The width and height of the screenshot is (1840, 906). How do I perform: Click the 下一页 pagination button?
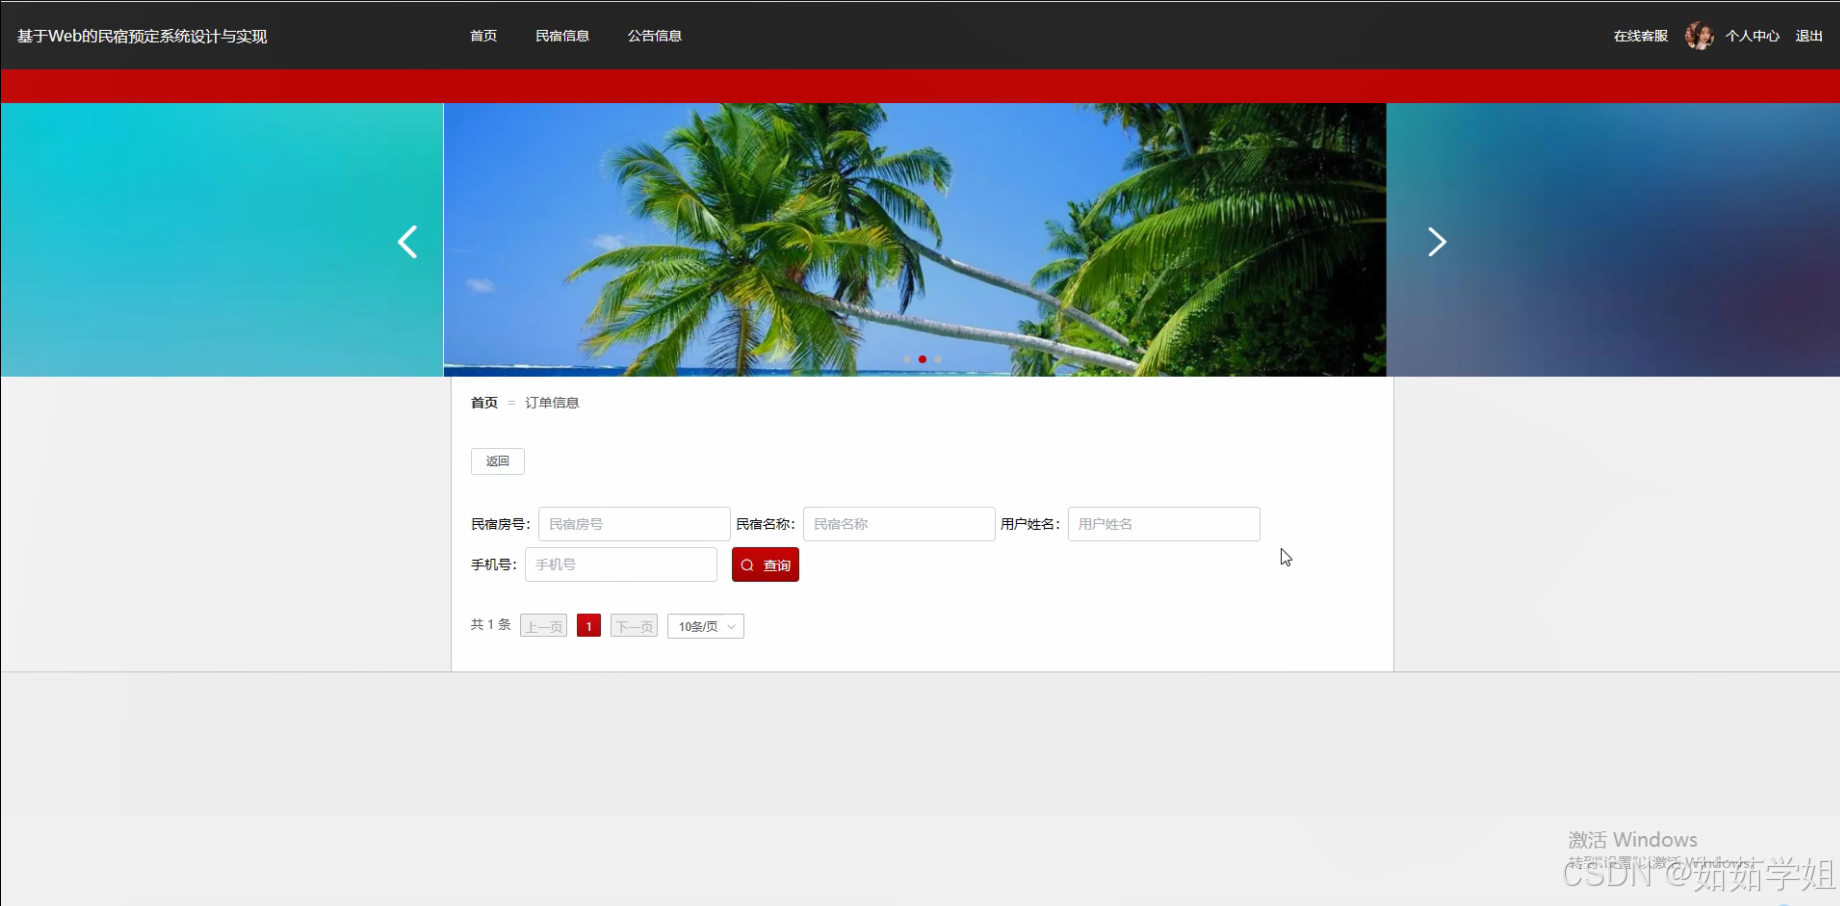[x=633, y=625]
